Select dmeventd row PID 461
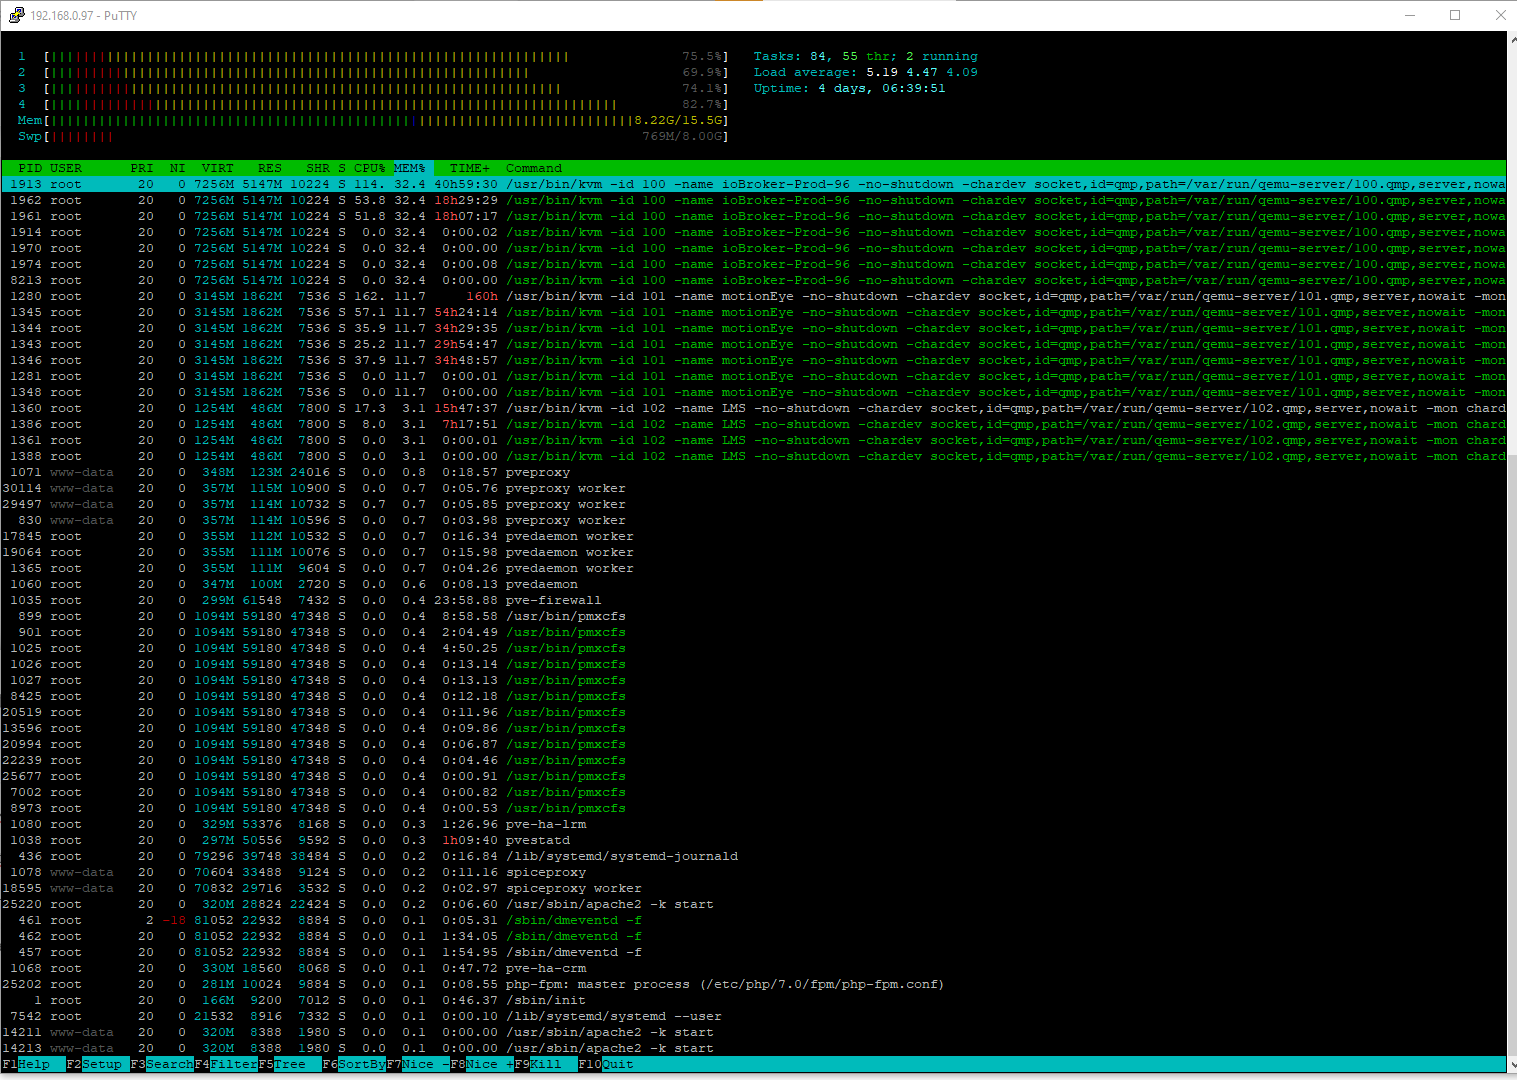The width and height of the screenshot is (1517, 1080). click(754, 920)
